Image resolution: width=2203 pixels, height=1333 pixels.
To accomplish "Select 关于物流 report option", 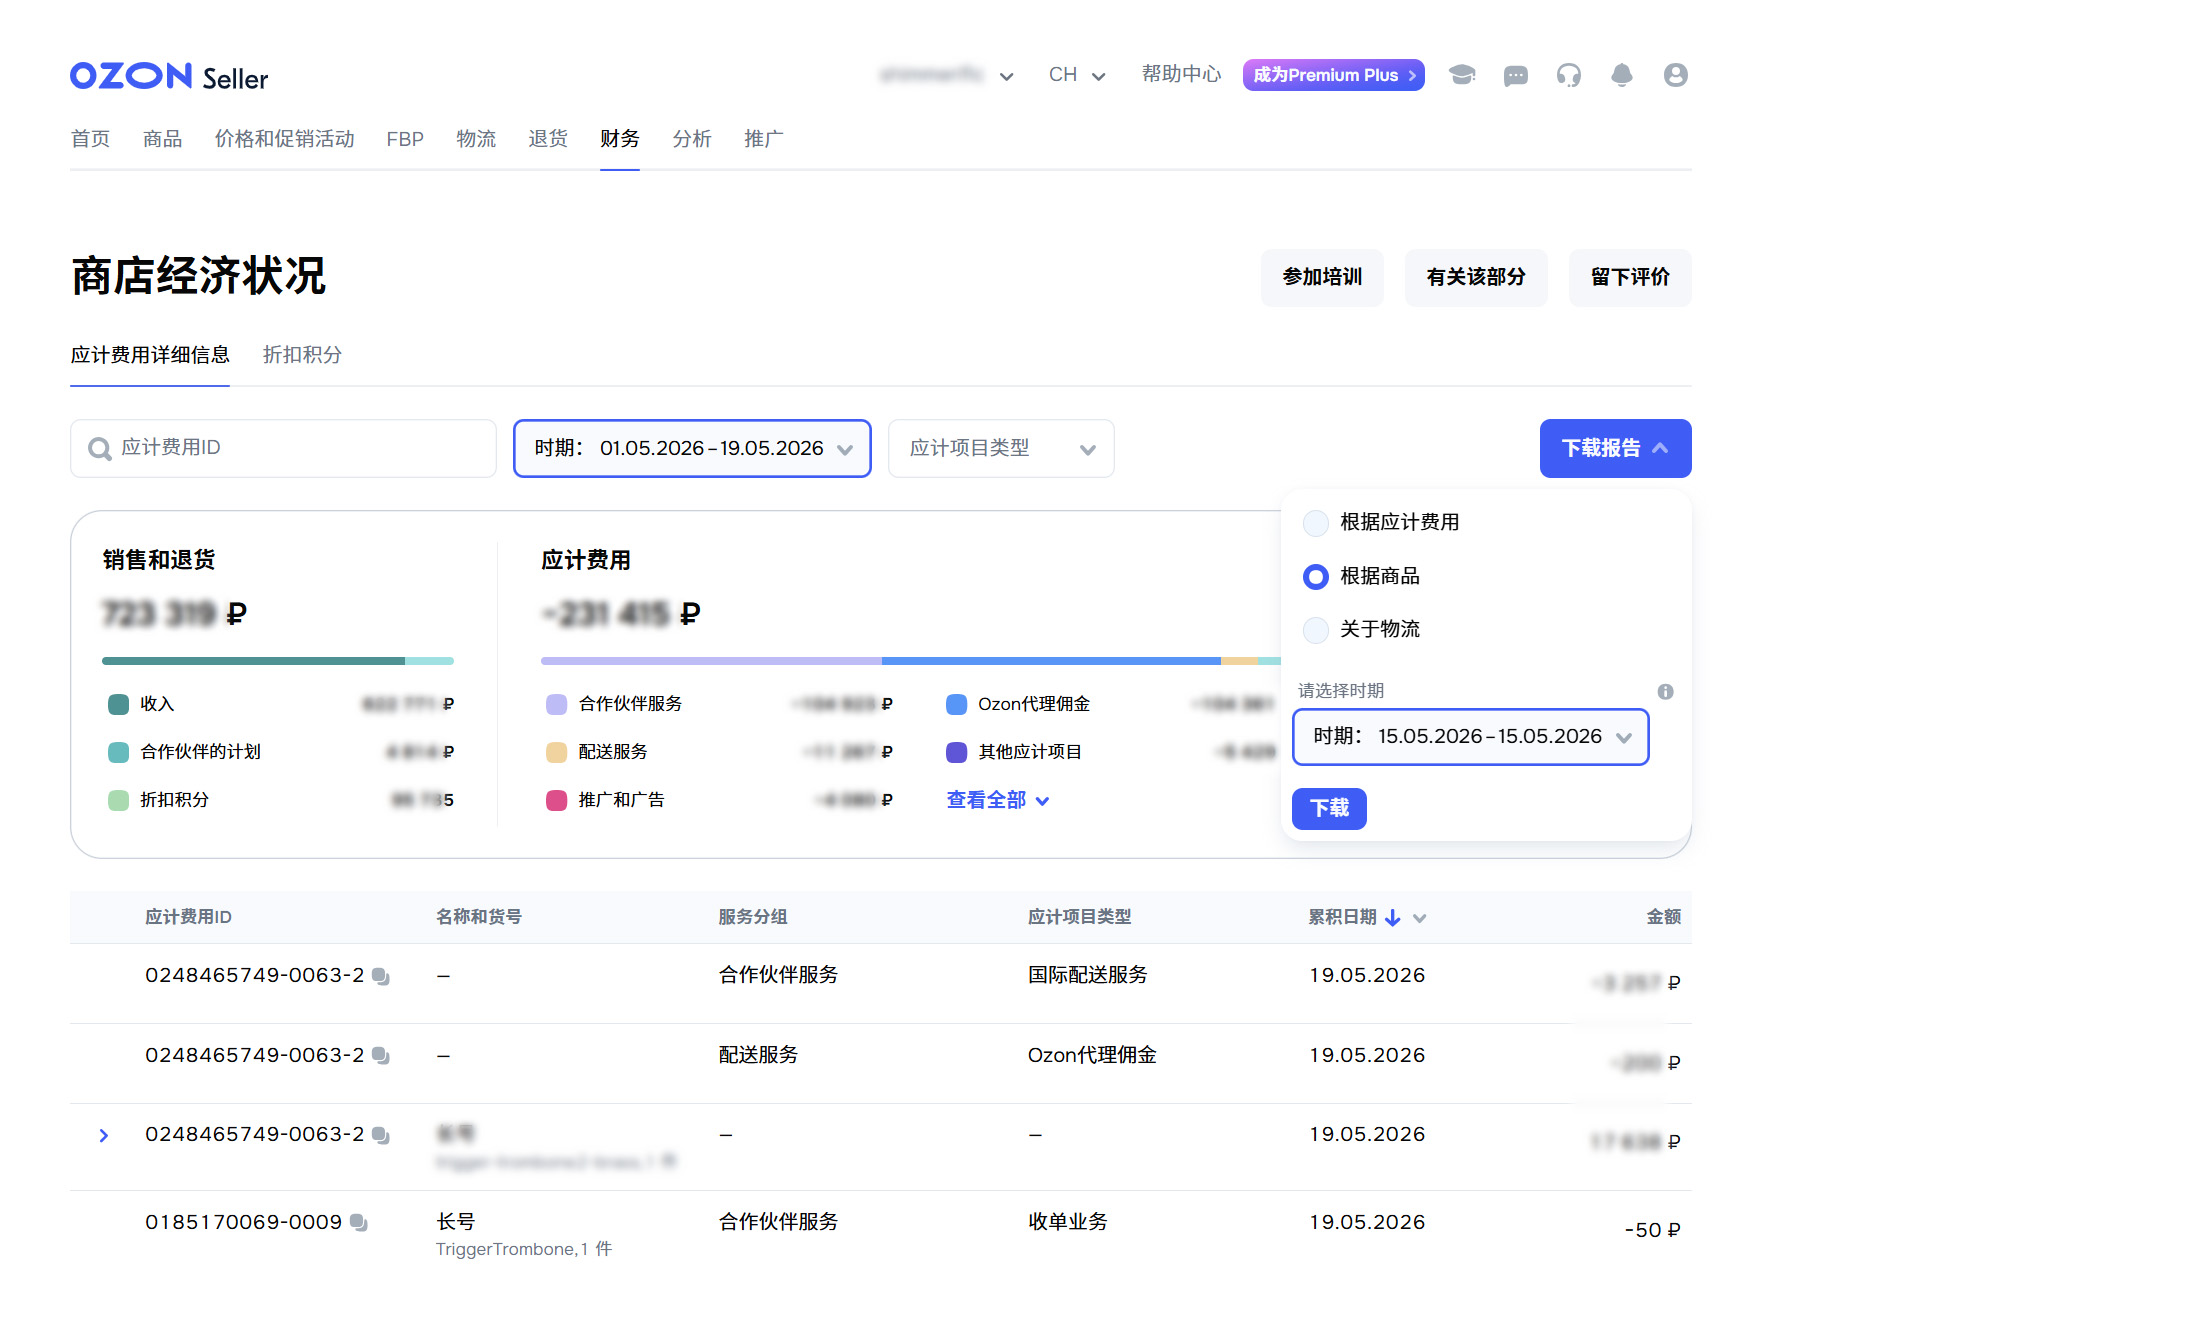I will (x=1316, y=629).
